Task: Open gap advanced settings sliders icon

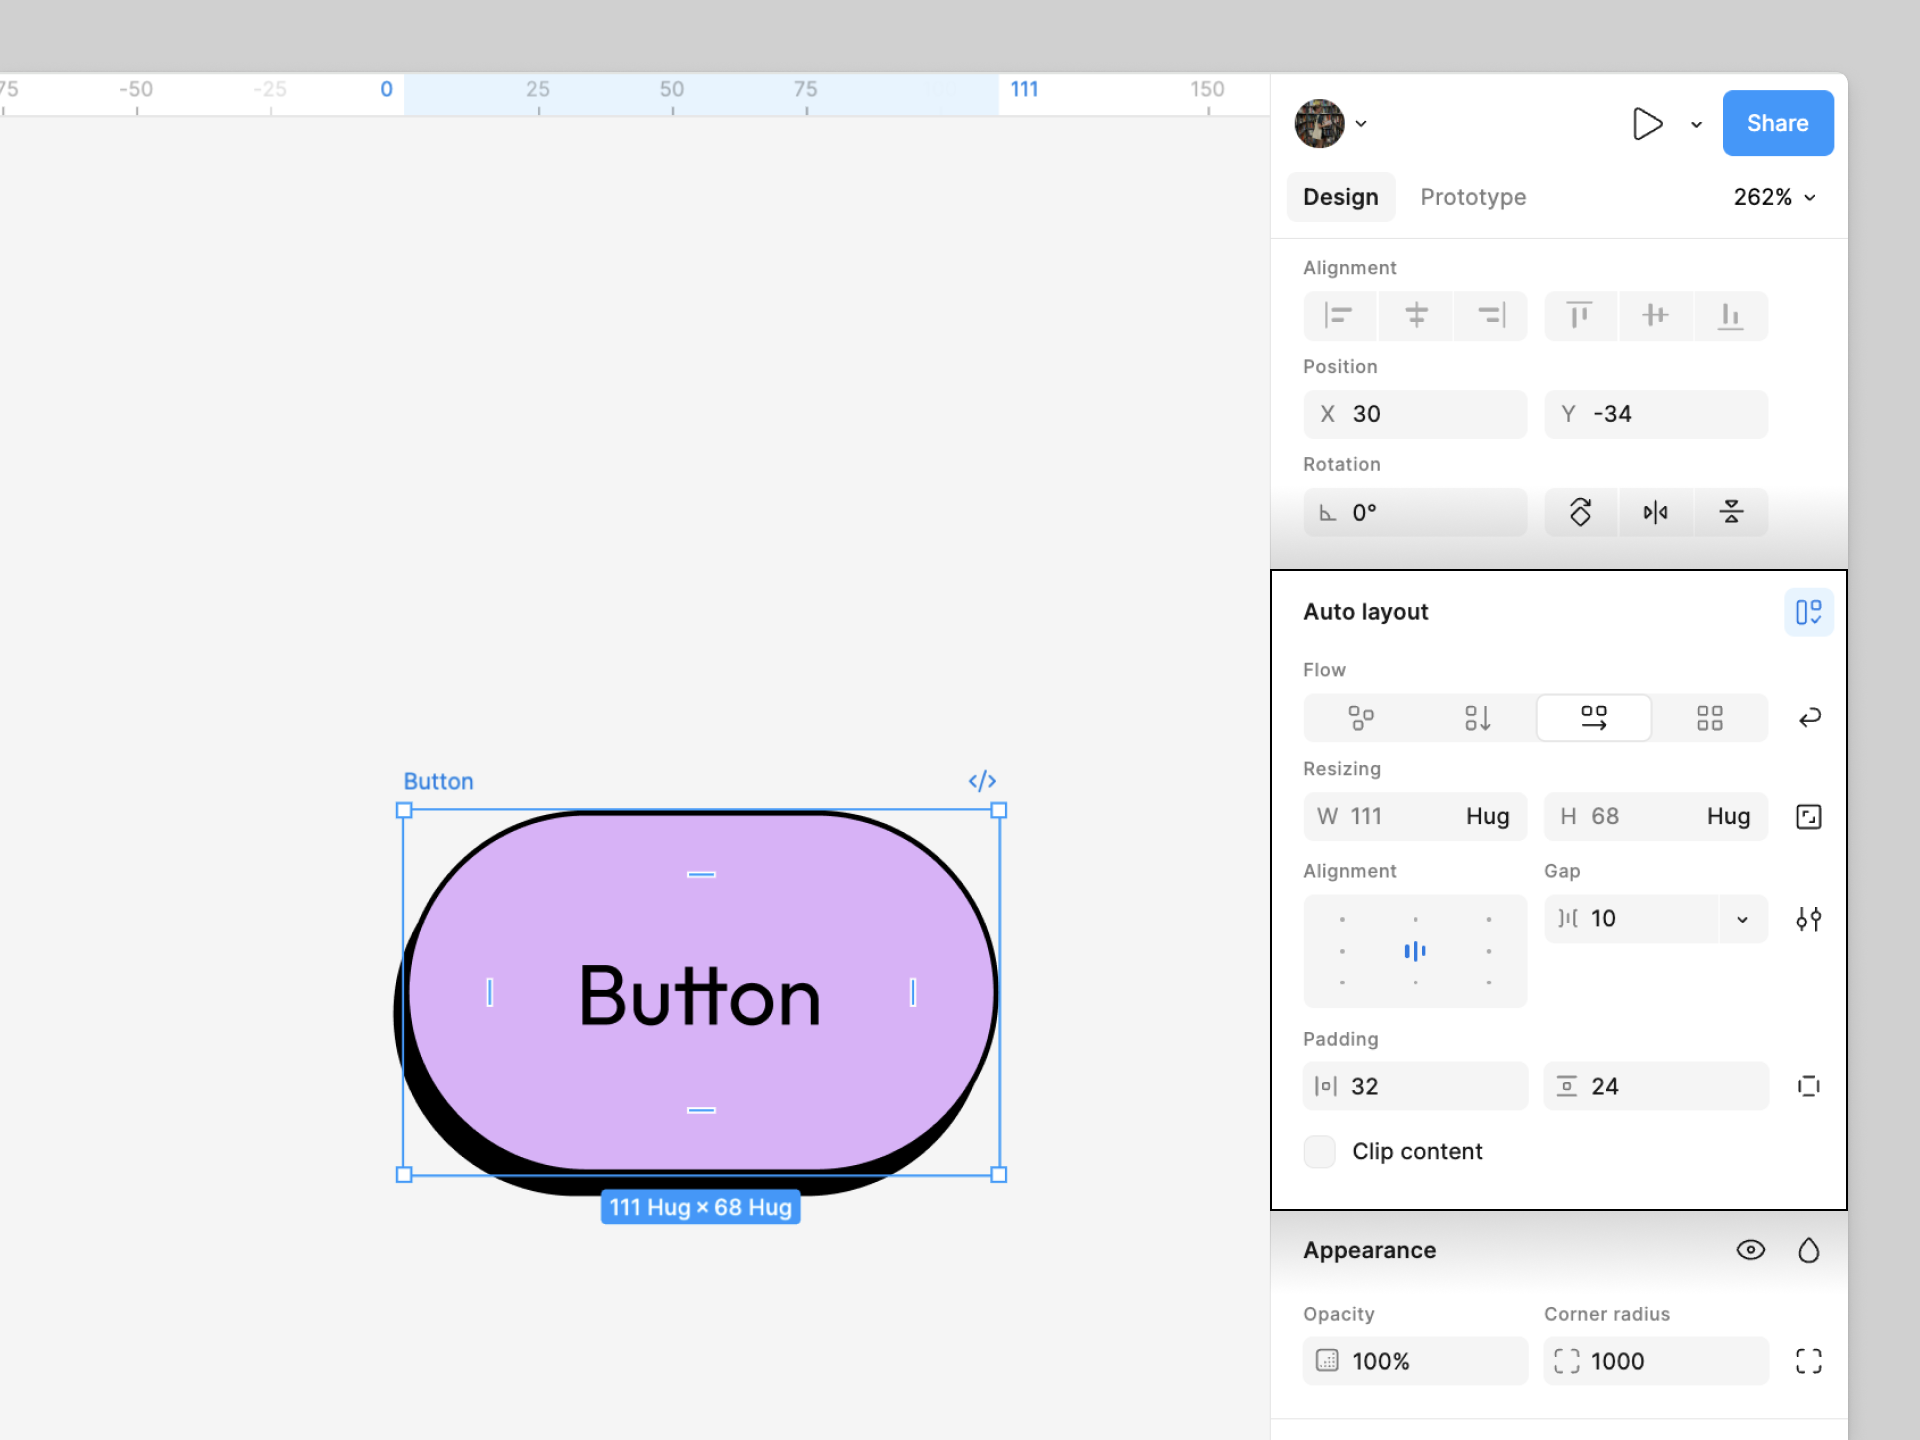Action: [x=1808, y=919]
